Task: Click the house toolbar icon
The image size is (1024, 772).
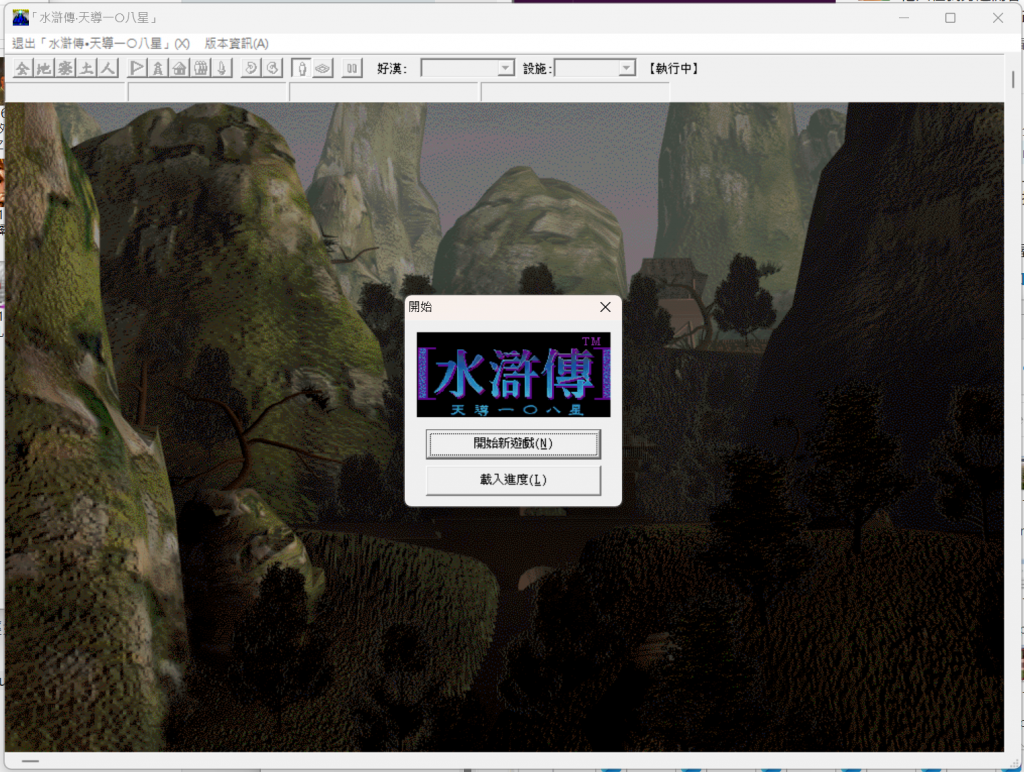Action: click(x=180, y=68)
